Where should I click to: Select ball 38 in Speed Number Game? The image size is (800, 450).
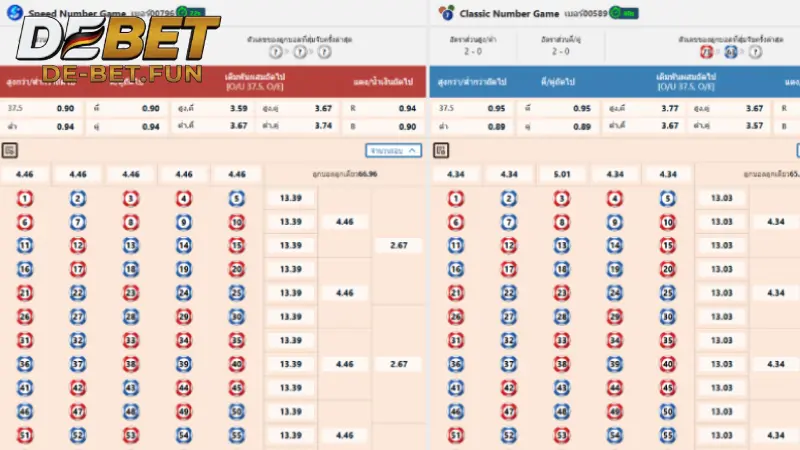click(131, 364)
